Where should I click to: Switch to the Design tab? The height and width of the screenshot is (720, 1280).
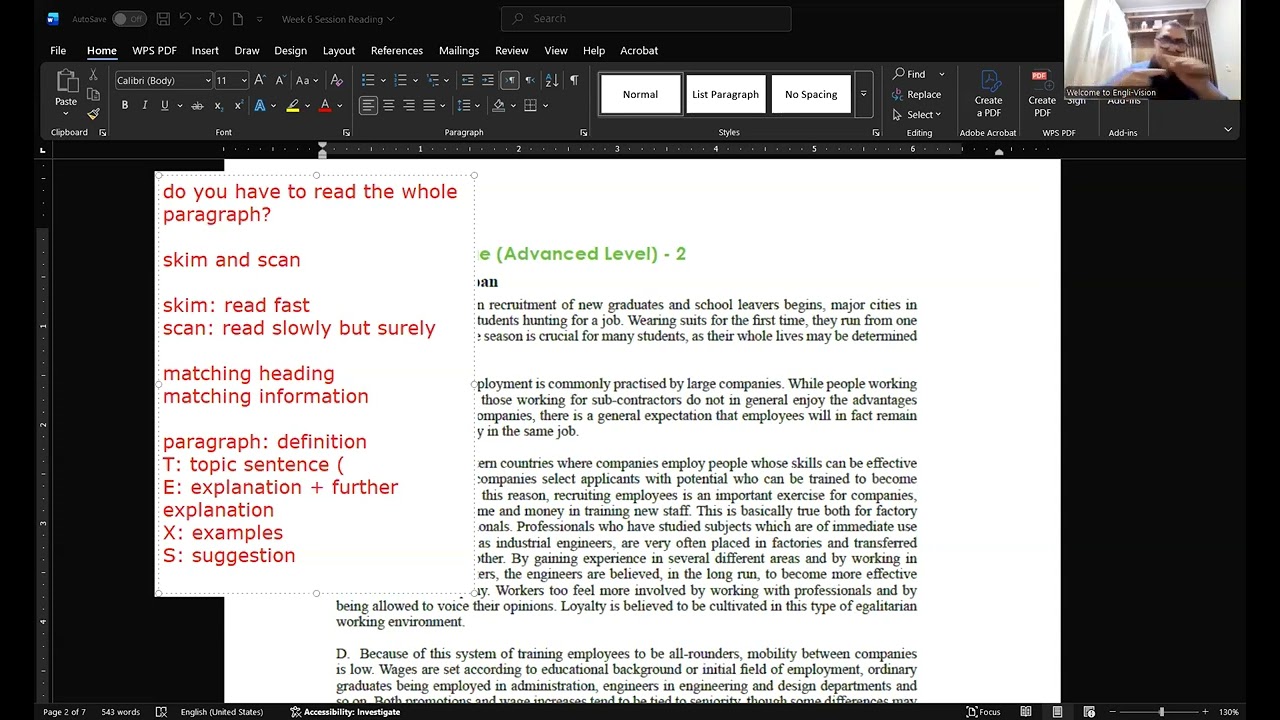tap(290, 50)
